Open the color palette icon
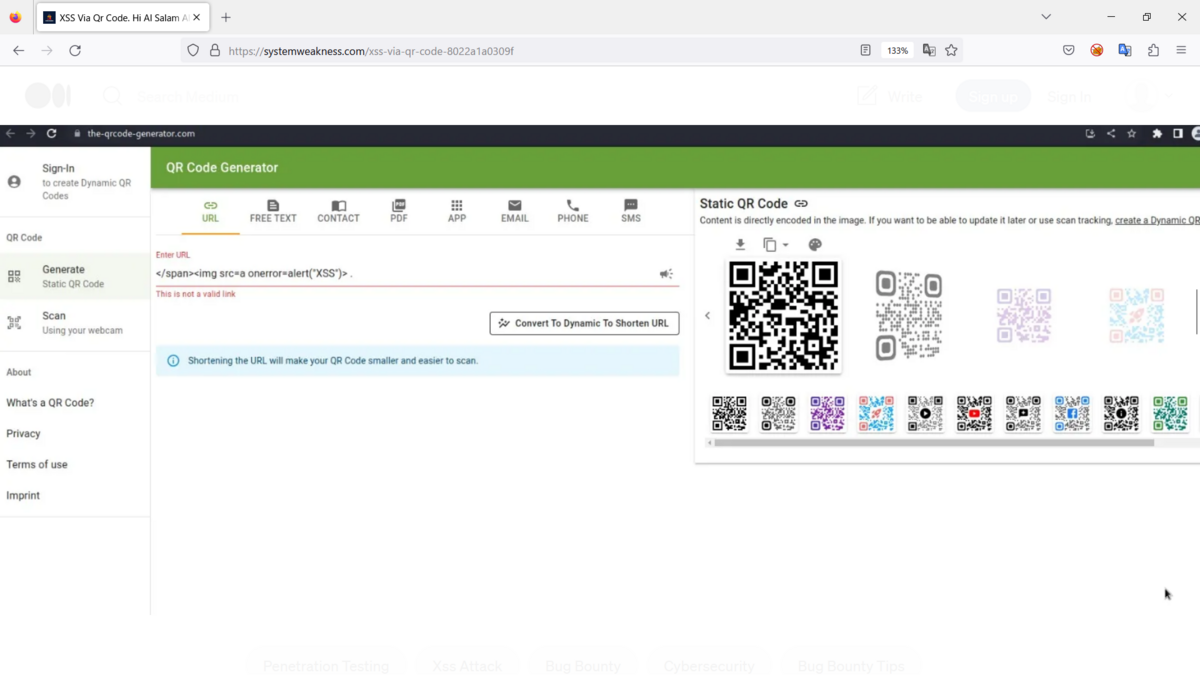The height and width of the screenshot is (675, 1200). click(815, 245)
